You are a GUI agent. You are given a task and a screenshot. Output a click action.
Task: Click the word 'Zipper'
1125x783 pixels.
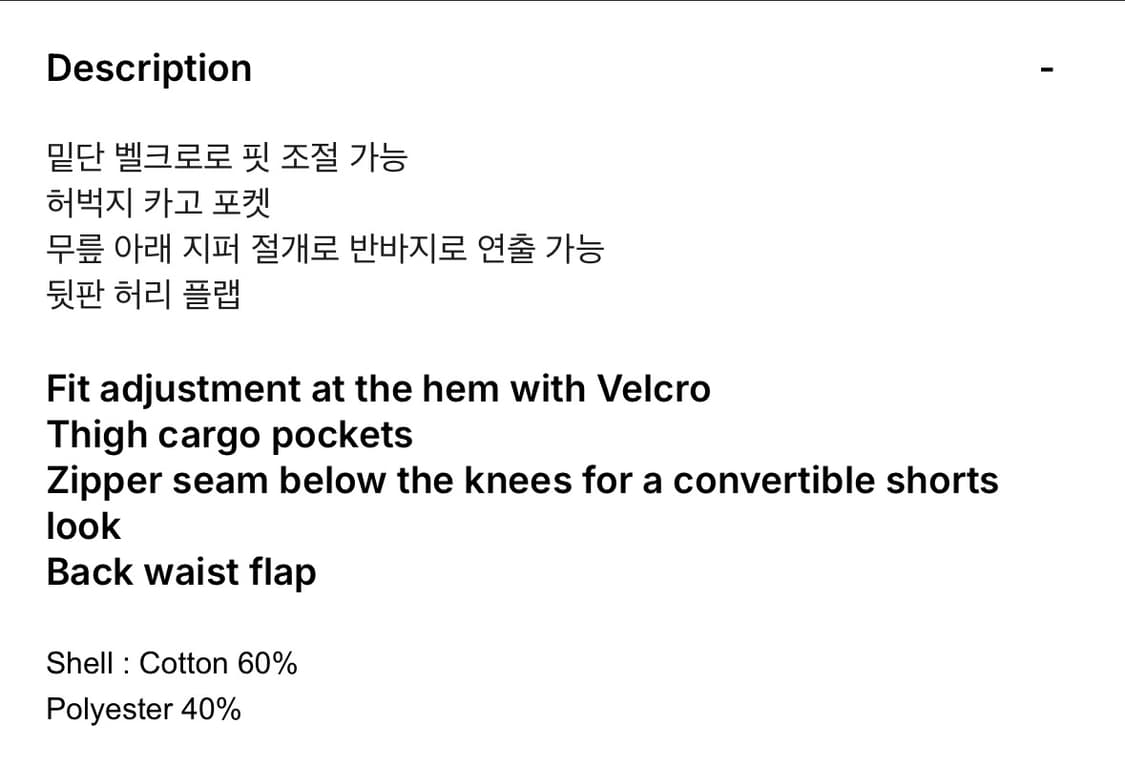104,480
